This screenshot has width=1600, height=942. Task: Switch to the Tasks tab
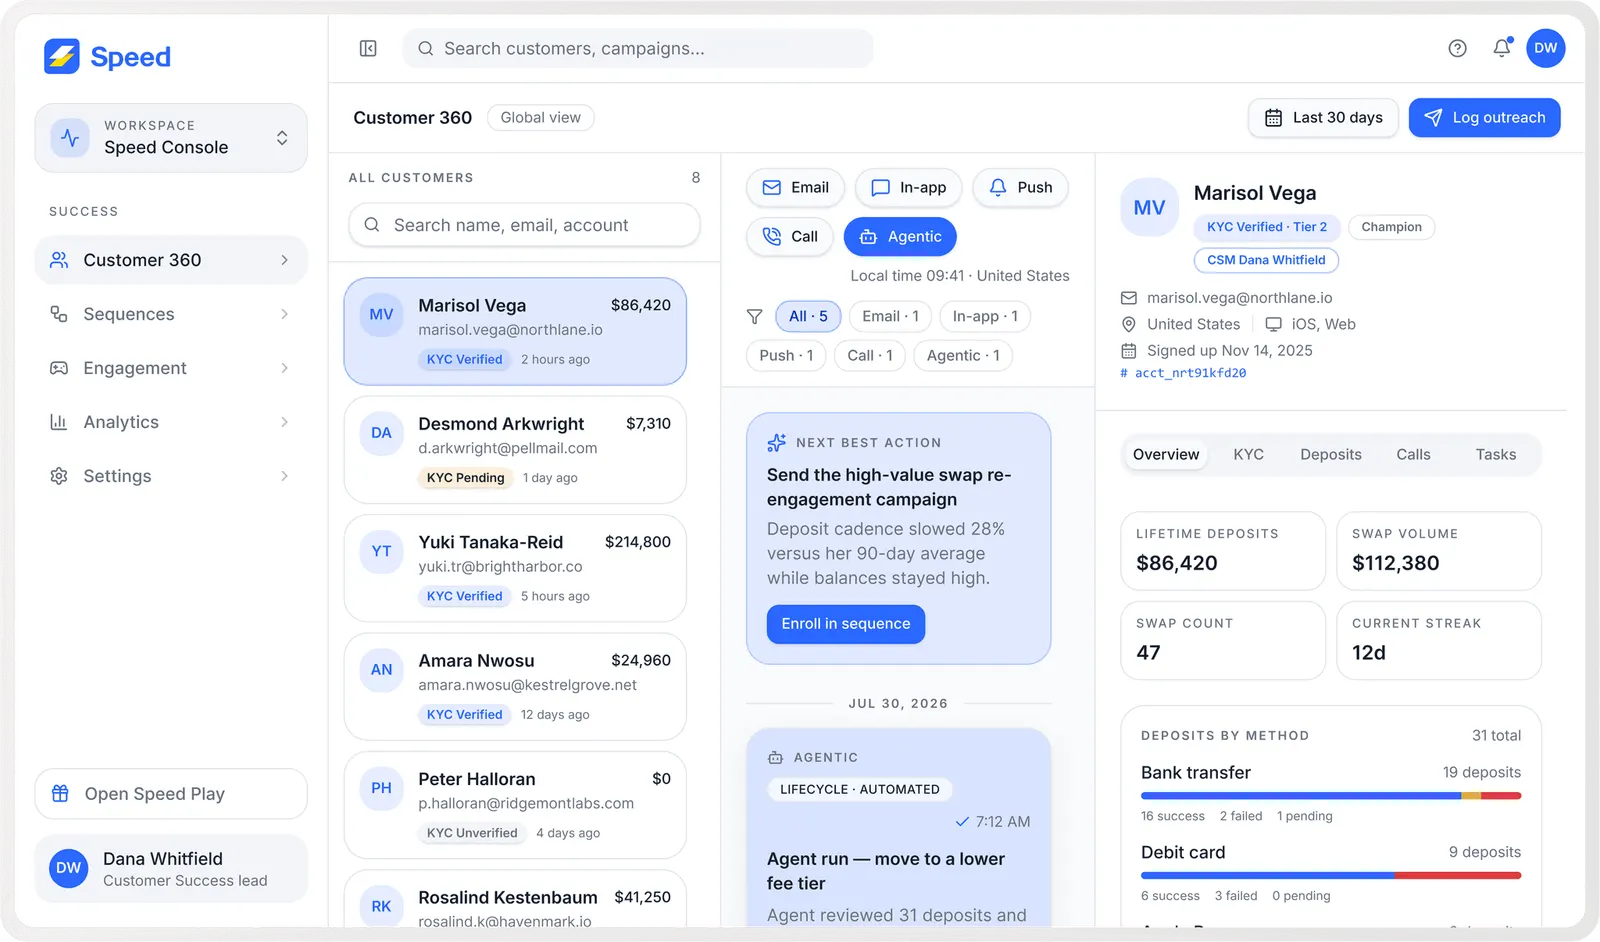[1496, 455]
